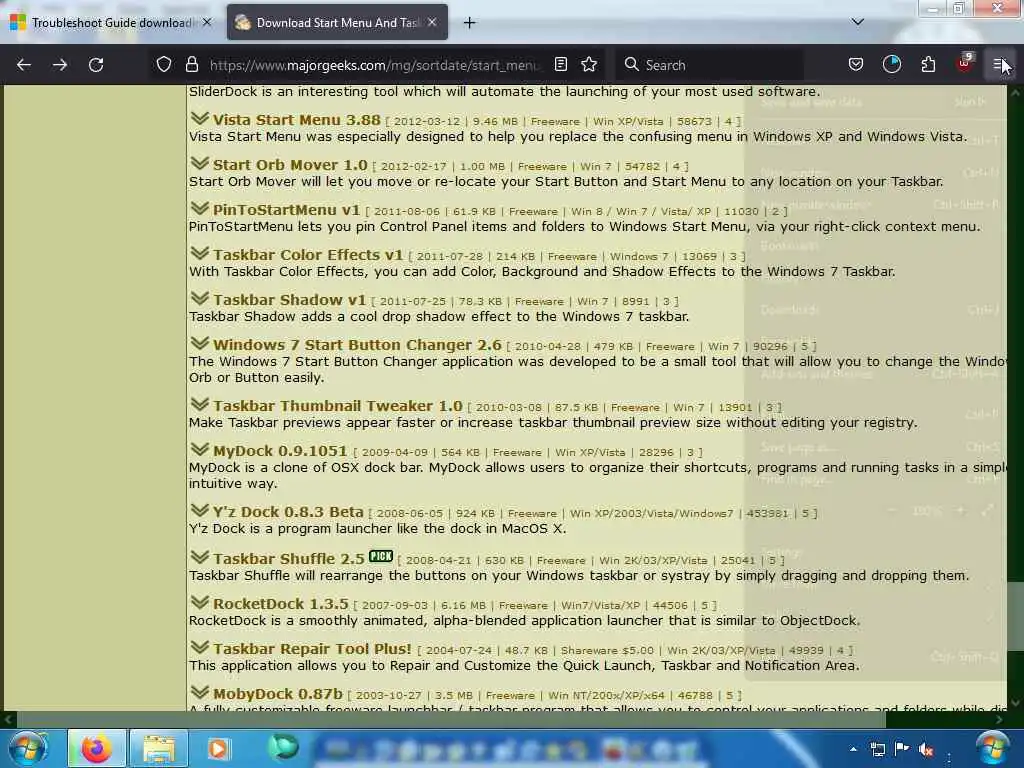The height and width of the screenshot is (768, 1024).
Task: Click download arrow beside RocketDock
Action: (199, 602)
